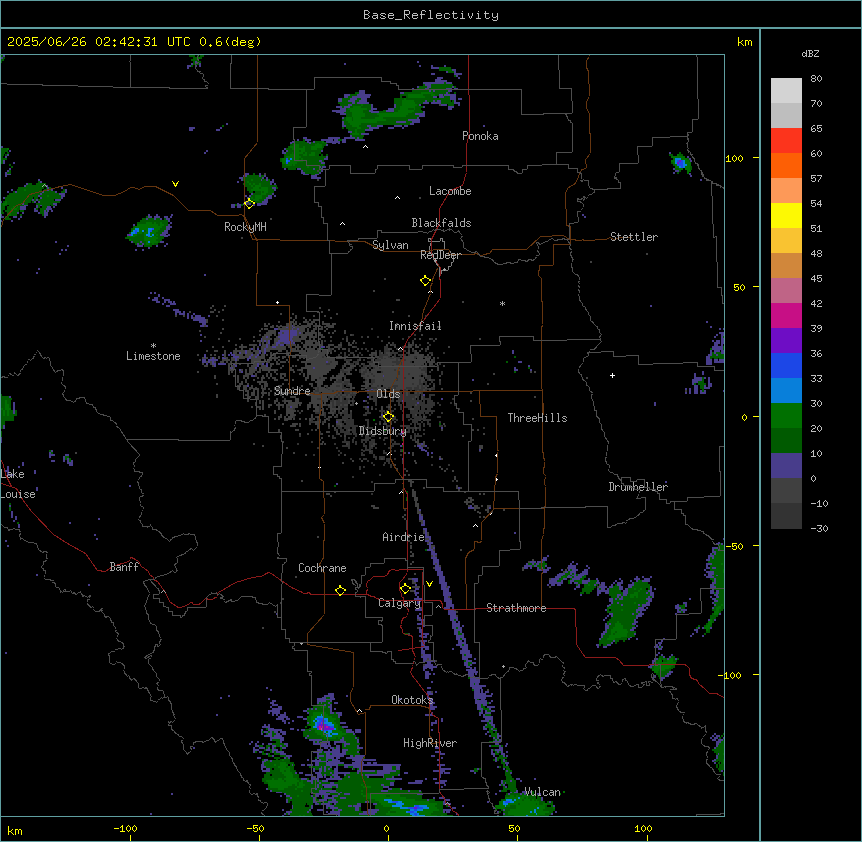The width and height of the screenshot is (862, 842).
Task: Select the yellow diamond marker below Cochrane
Action: pyautogui.click(x=340, y=590)
